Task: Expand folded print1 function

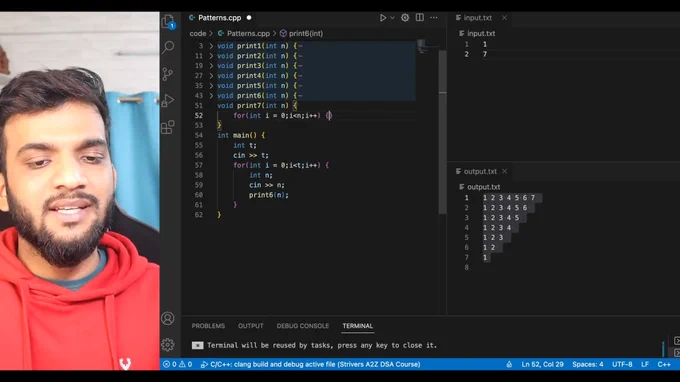Action: point(211,46)
